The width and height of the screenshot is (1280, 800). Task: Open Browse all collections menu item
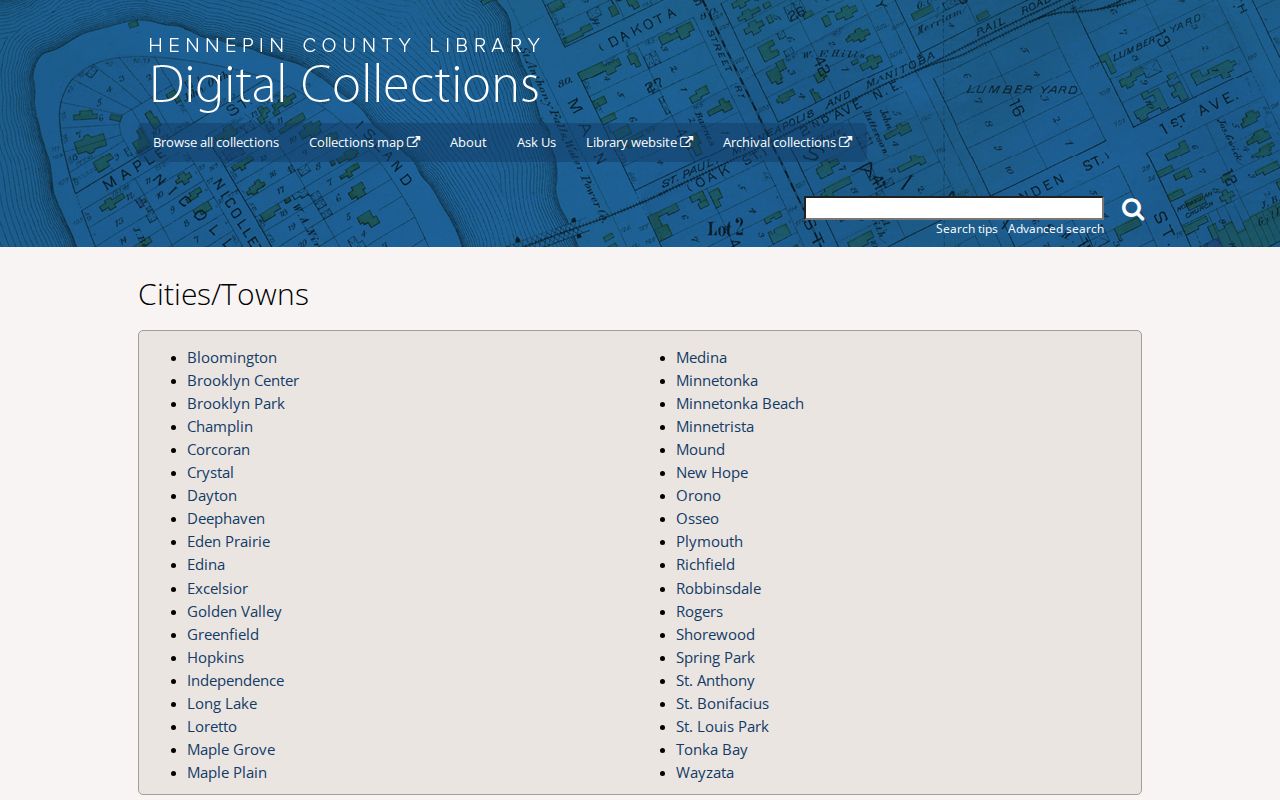click(x=216, y=142)
